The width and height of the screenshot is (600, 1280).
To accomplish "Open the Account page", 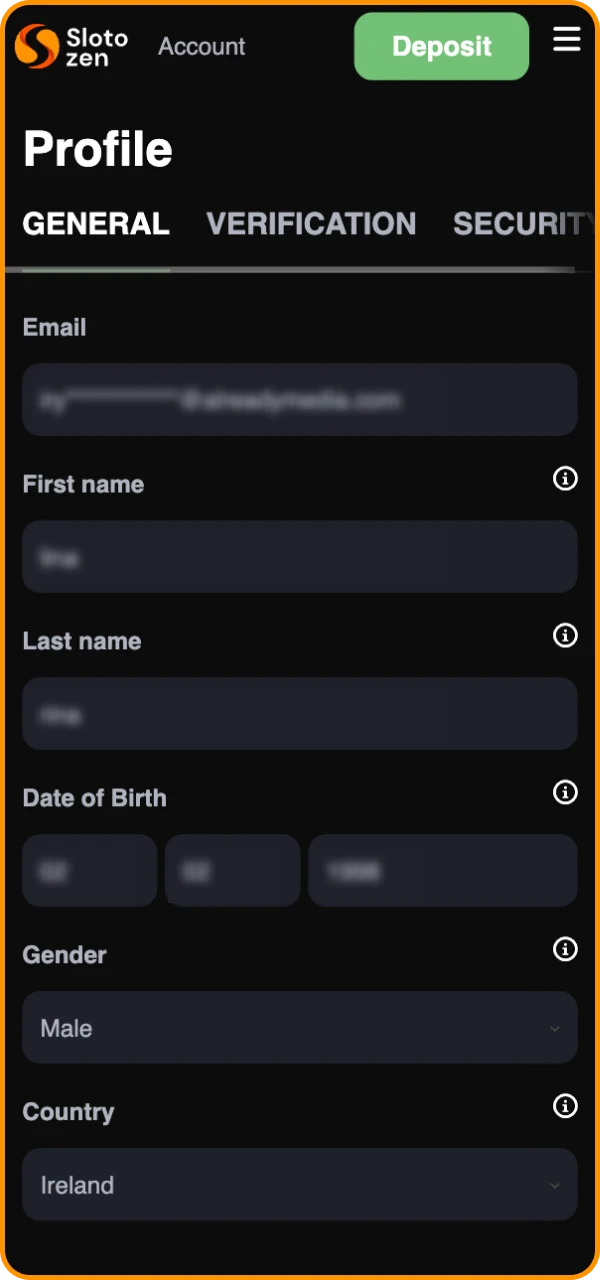I will coord(201,46).
